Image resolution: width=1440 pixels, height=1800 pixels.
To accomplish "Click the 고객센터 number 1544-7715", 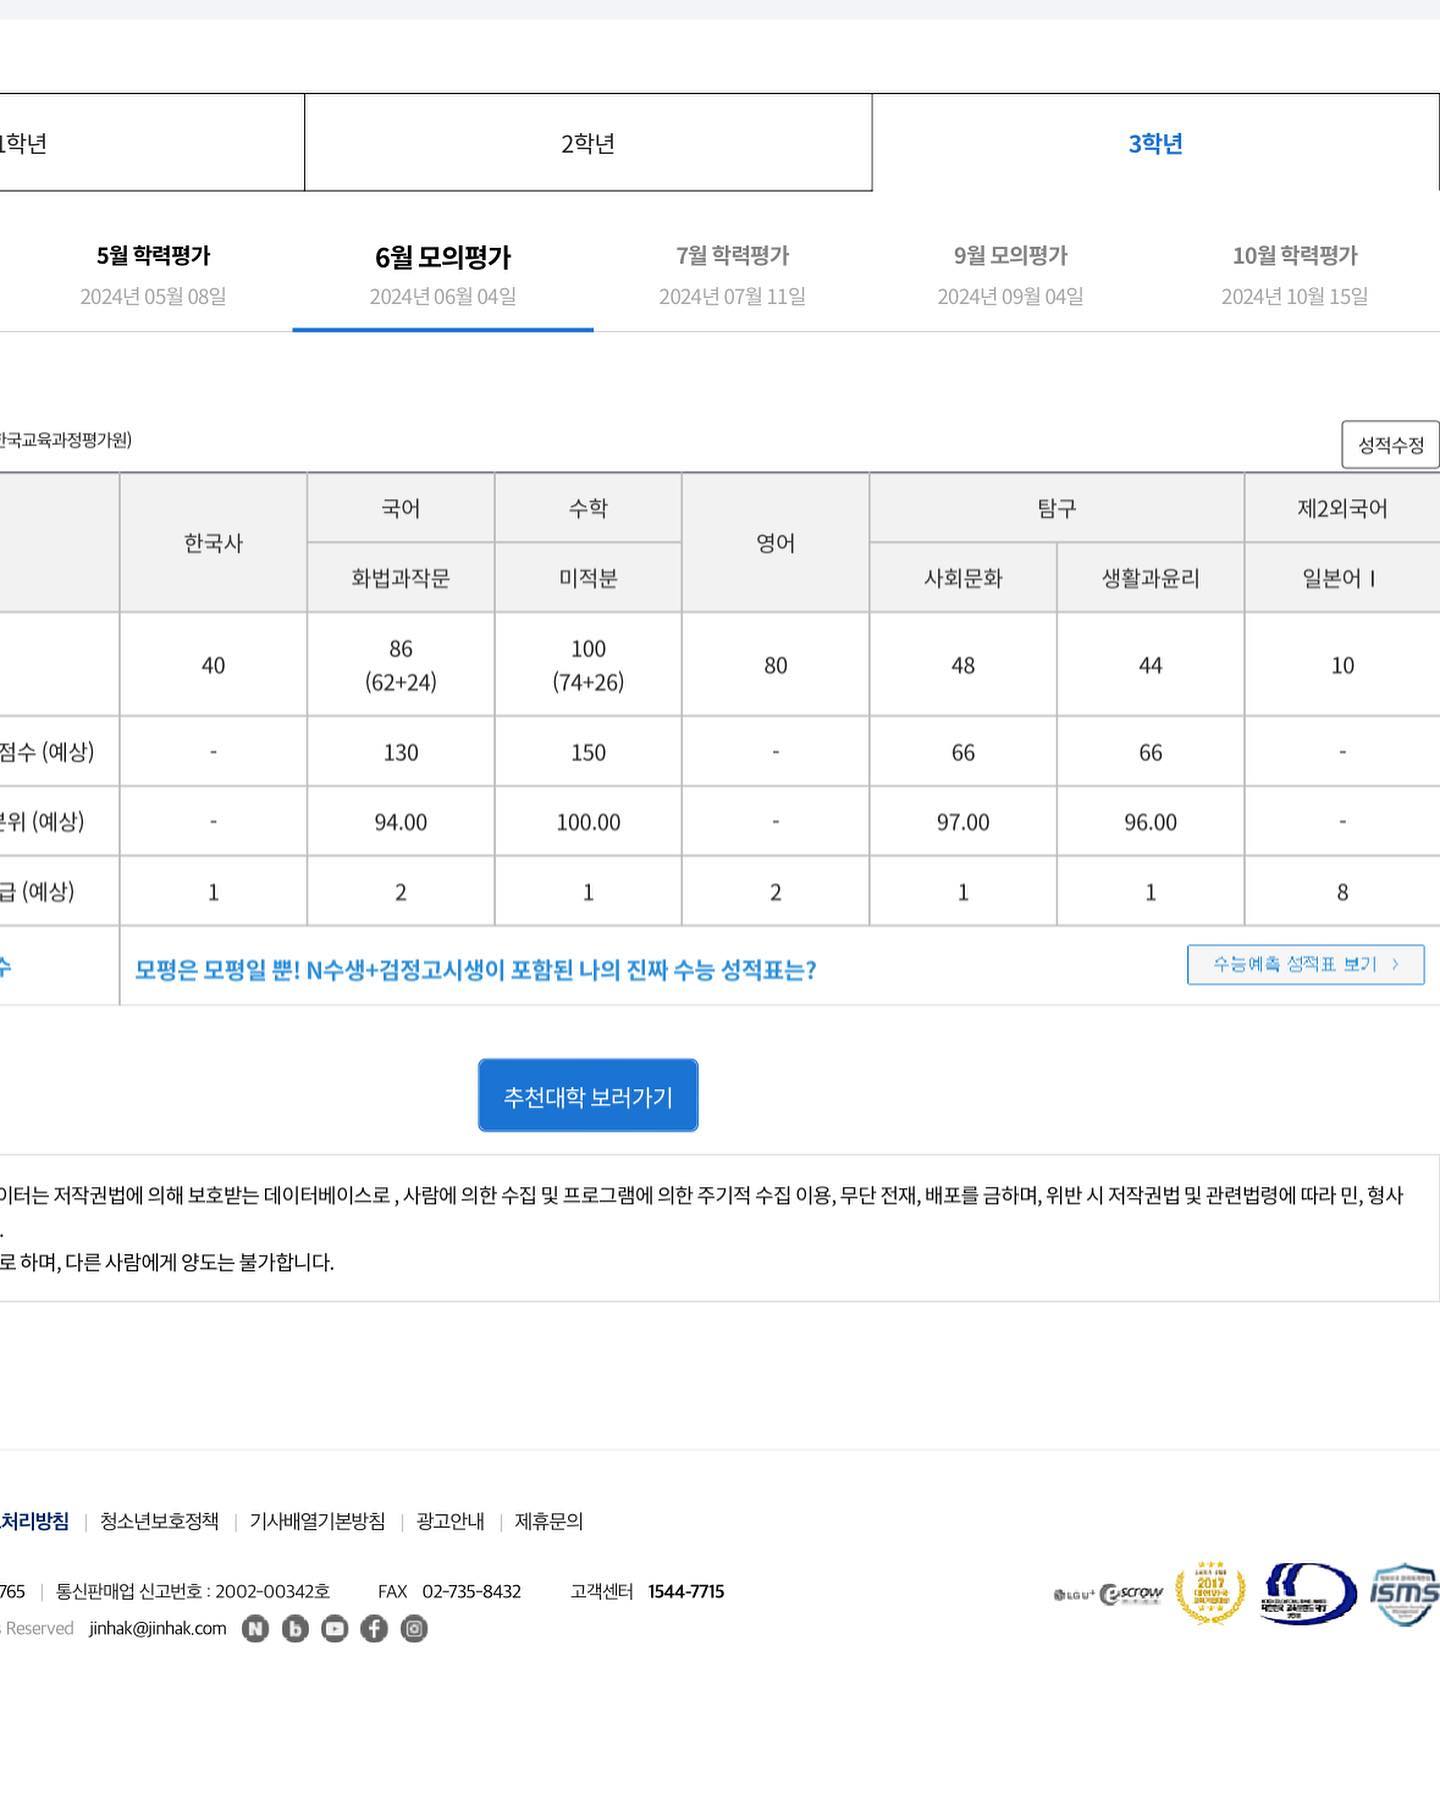I will [x=686, y=1591].
